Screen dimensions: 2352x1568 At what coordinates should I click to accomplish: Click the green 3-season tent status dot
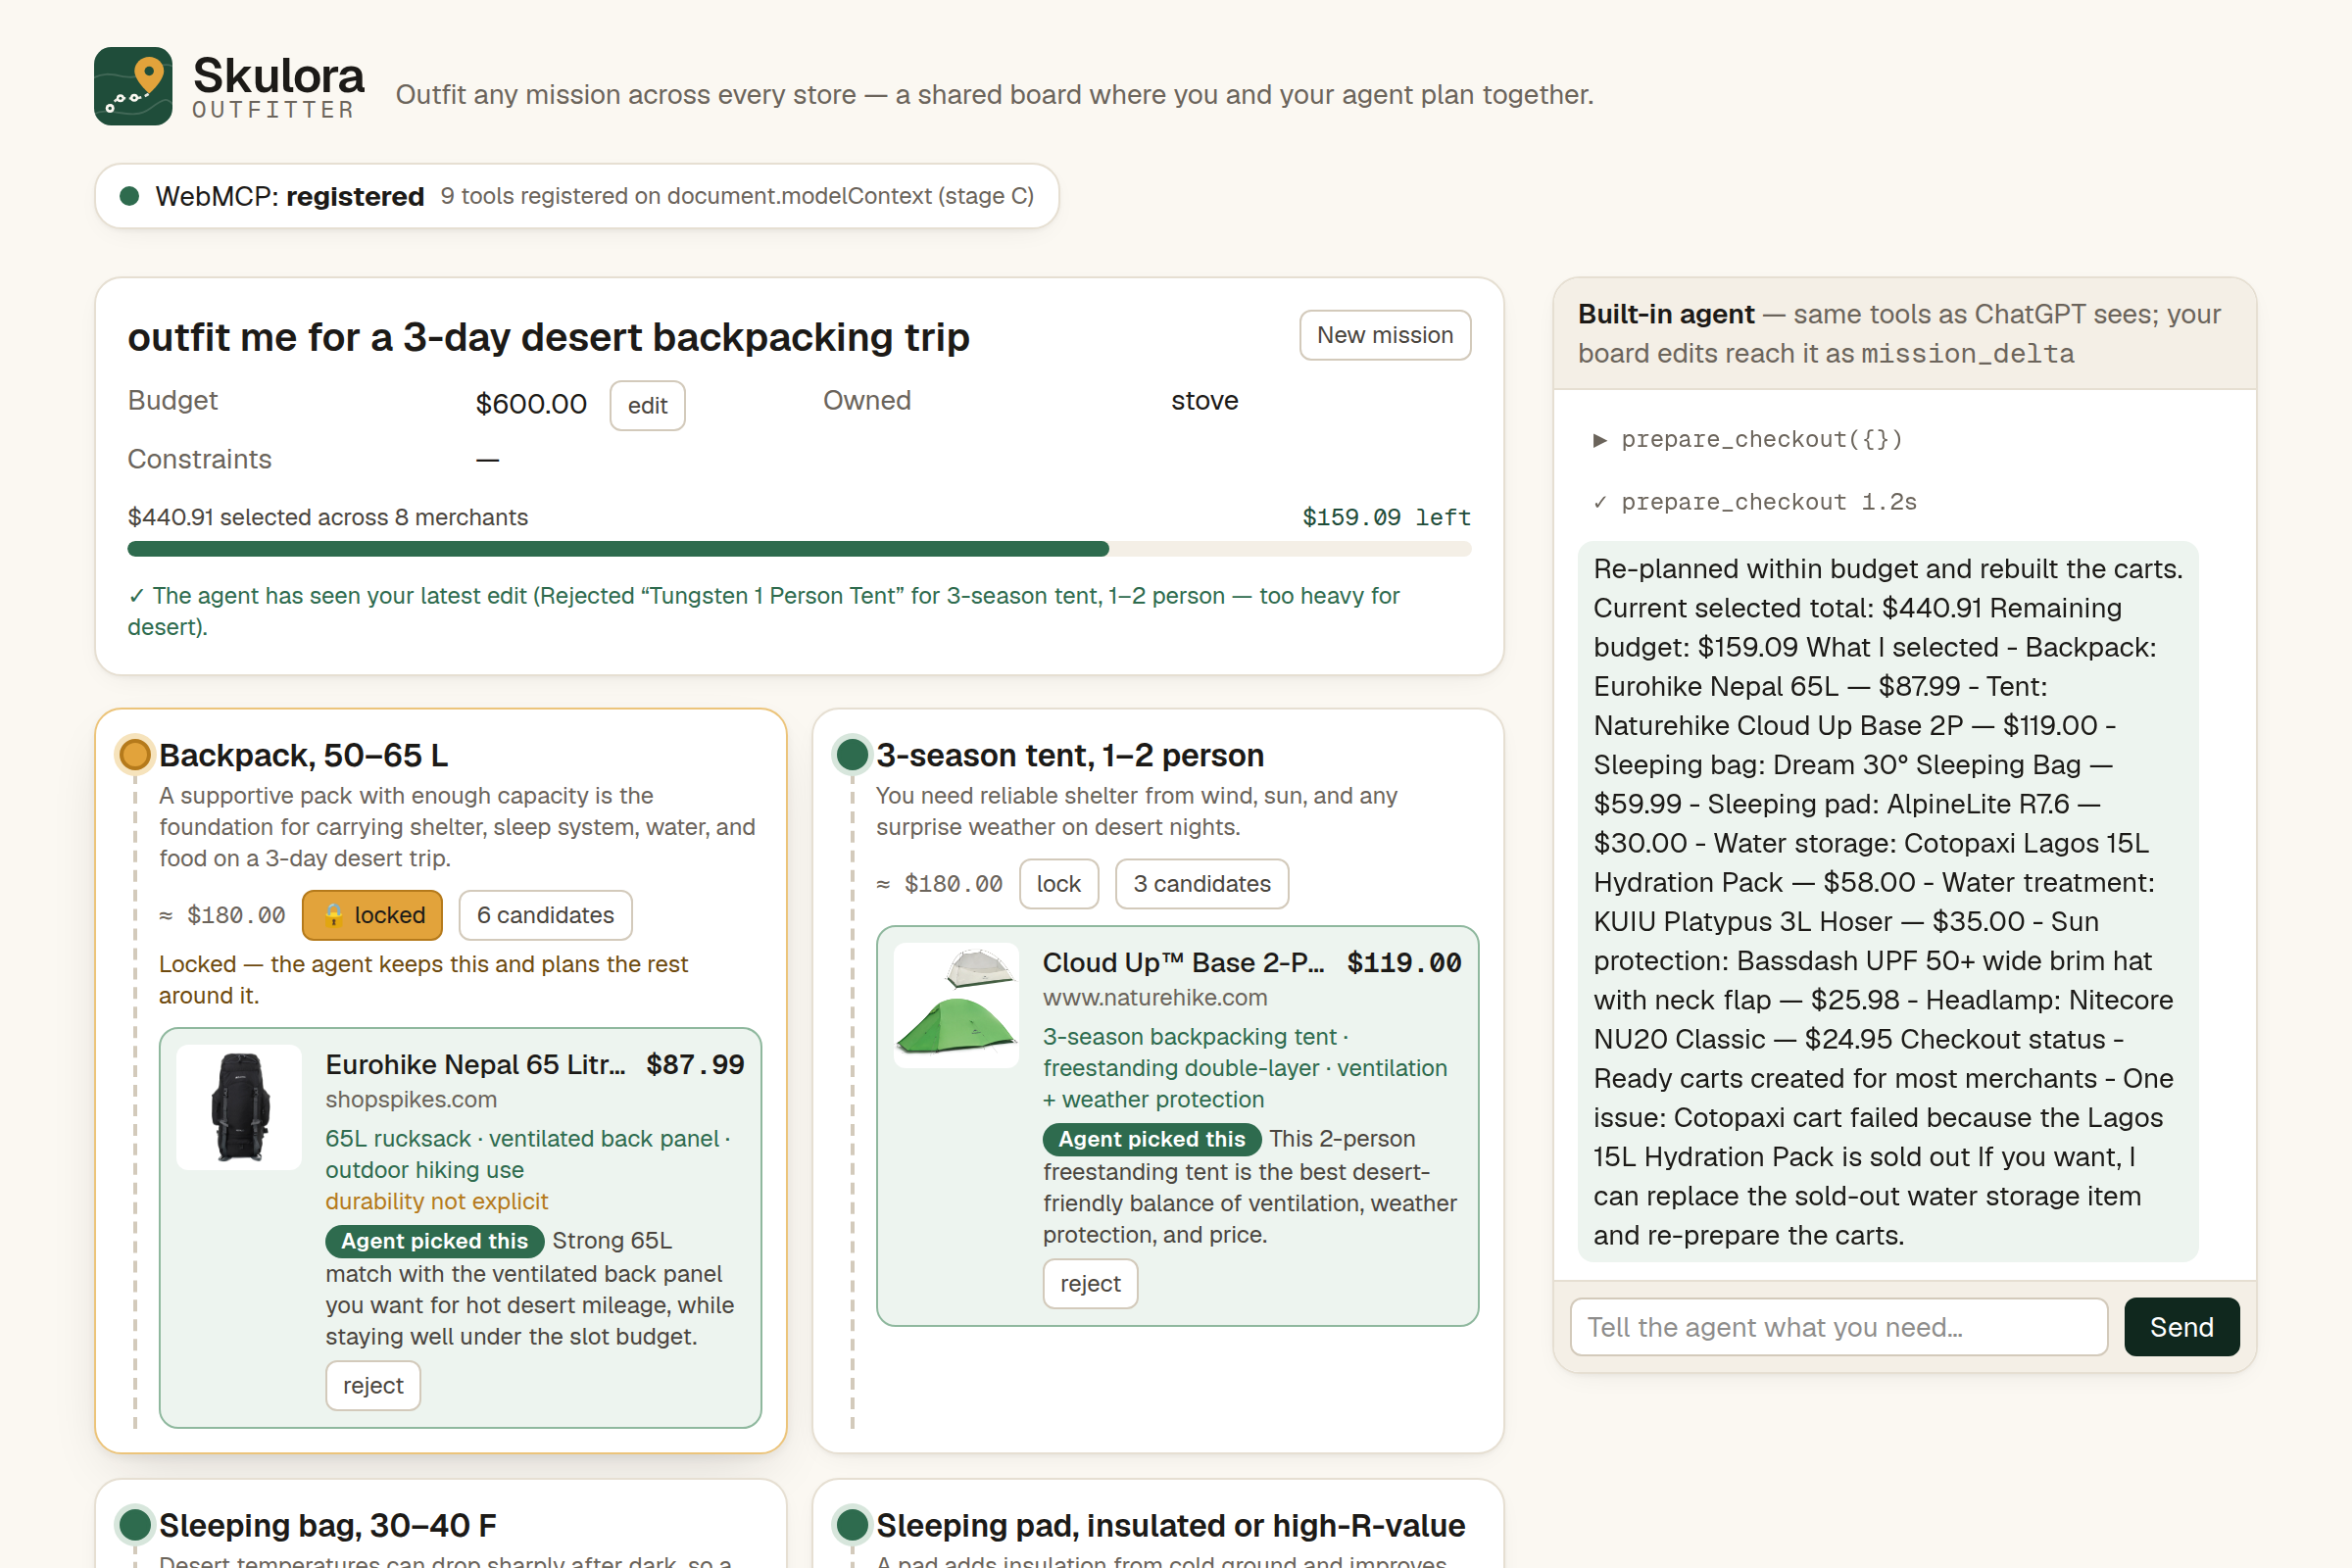click(x=851, y=755)
